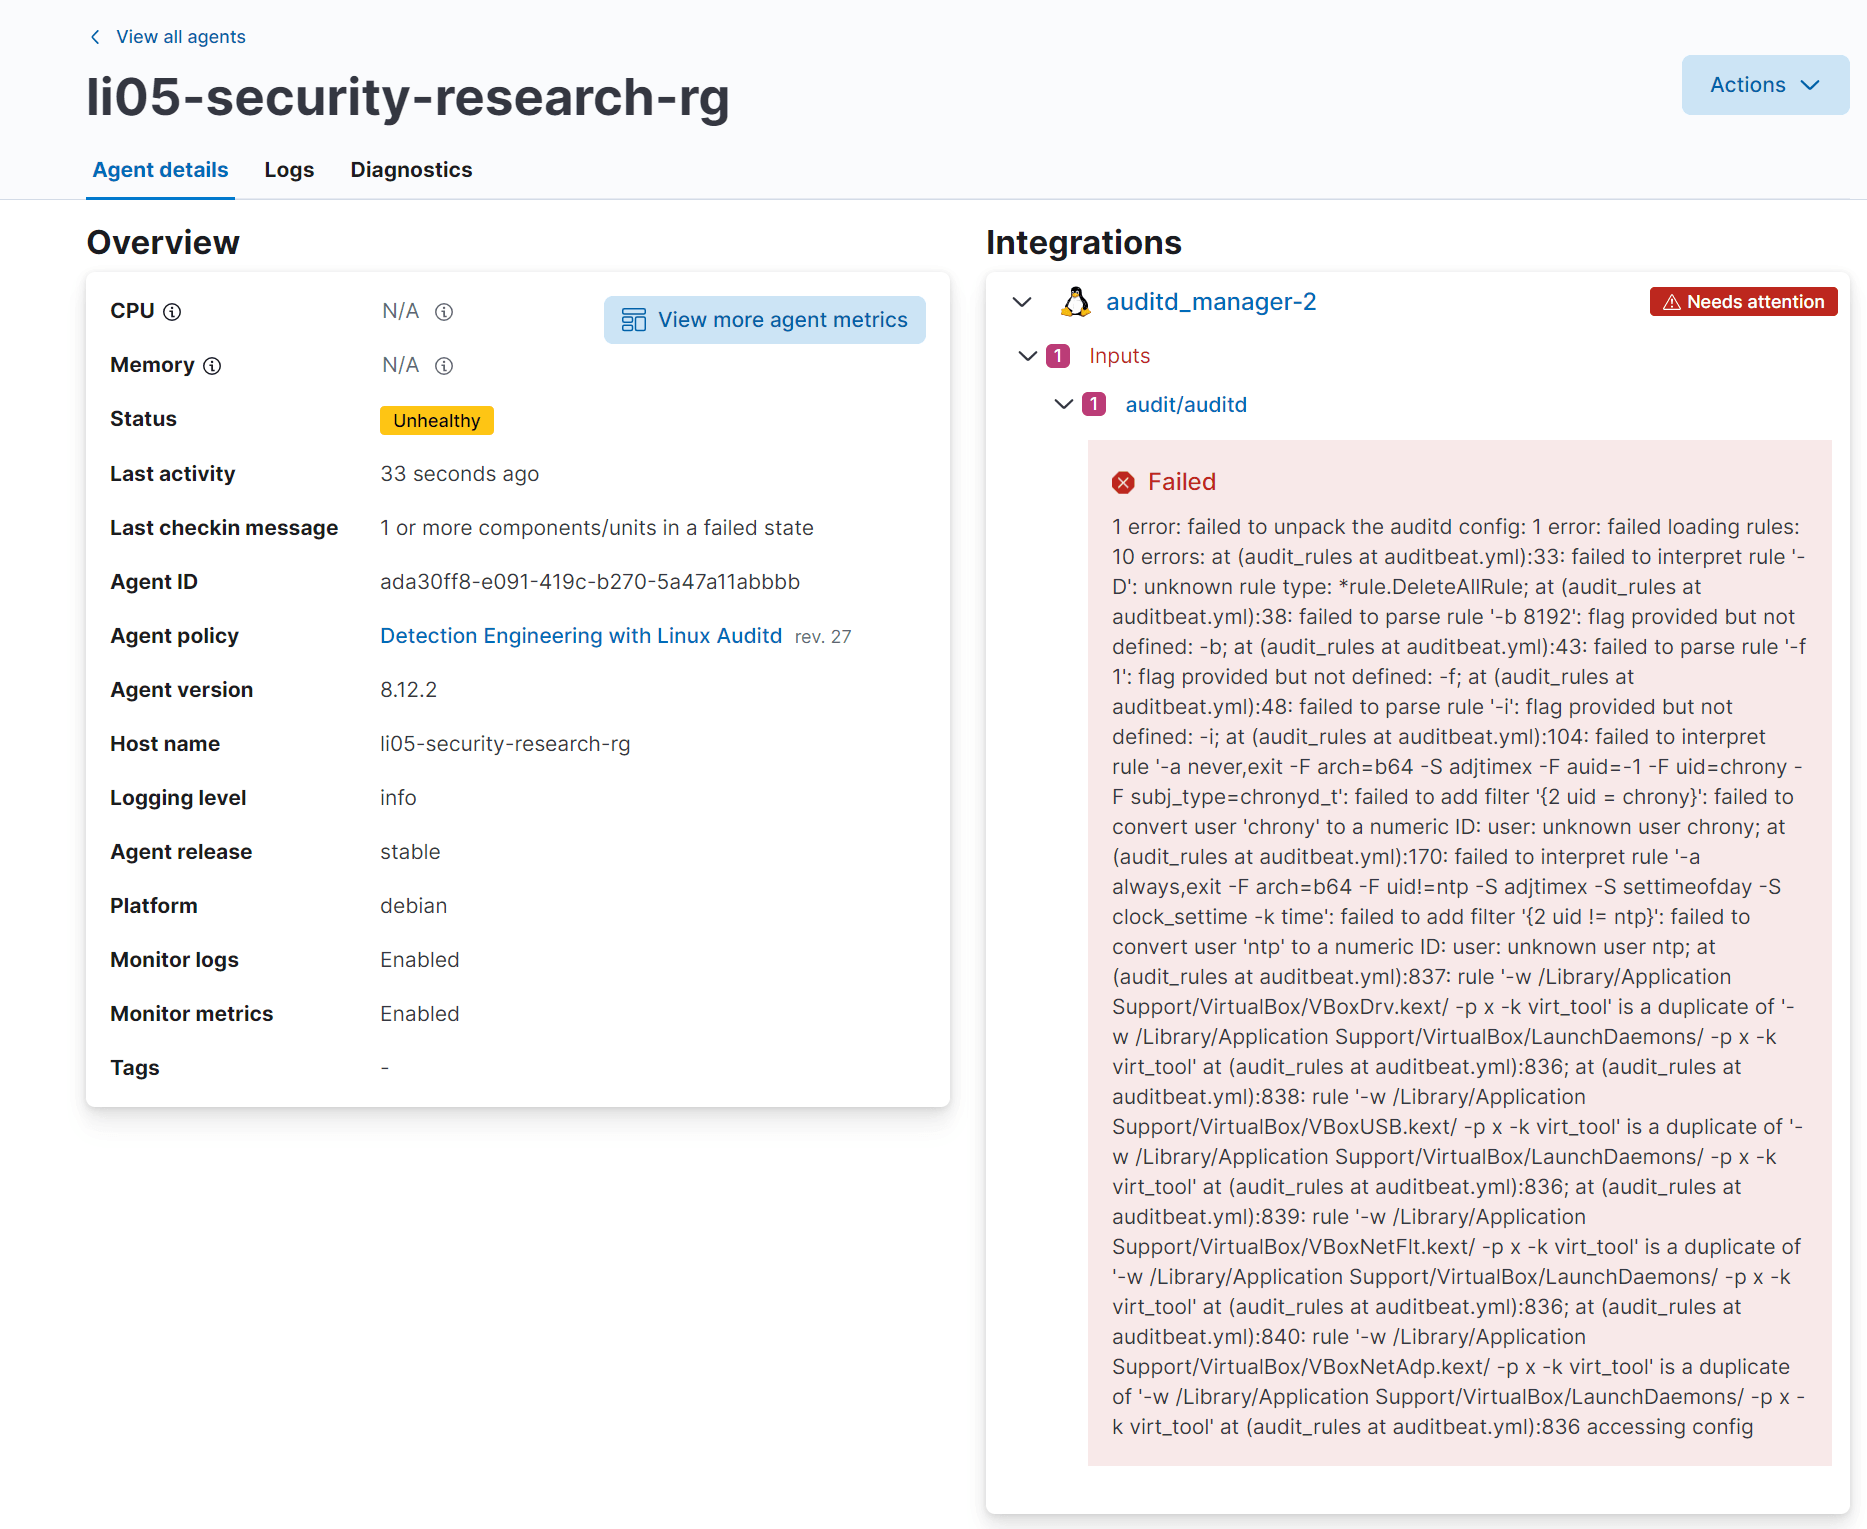Screen dimensions: 1867x1529
Task: Open the Actions dropdown menu
Action: [1765, 85]
